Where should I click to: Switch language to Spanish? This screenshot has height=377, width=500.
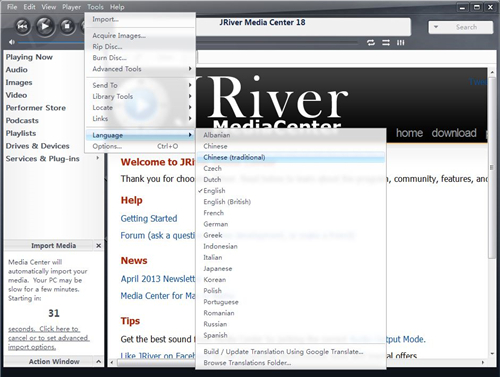pyautogui.click(x=291, y=335)
